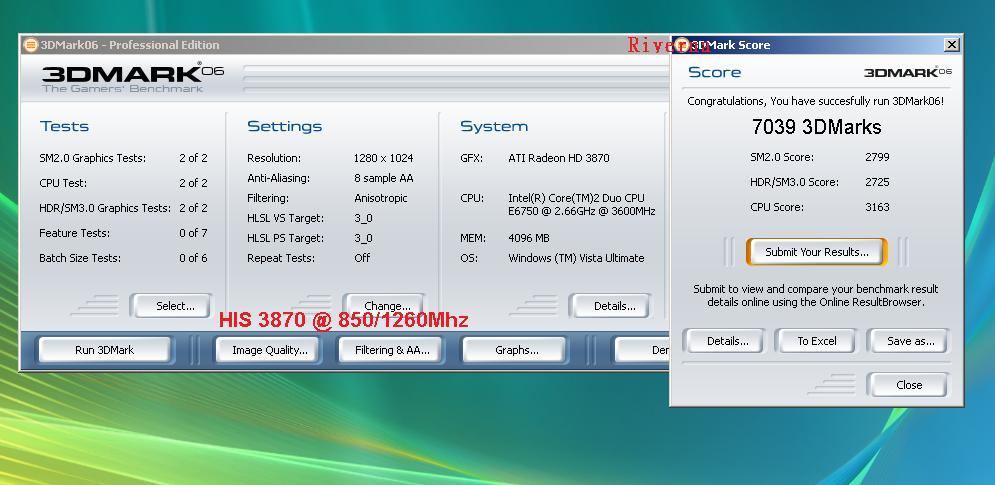Viewport: 995px width, 485px height.
Task: Click the Settings section heading
Action: point(284,126)
